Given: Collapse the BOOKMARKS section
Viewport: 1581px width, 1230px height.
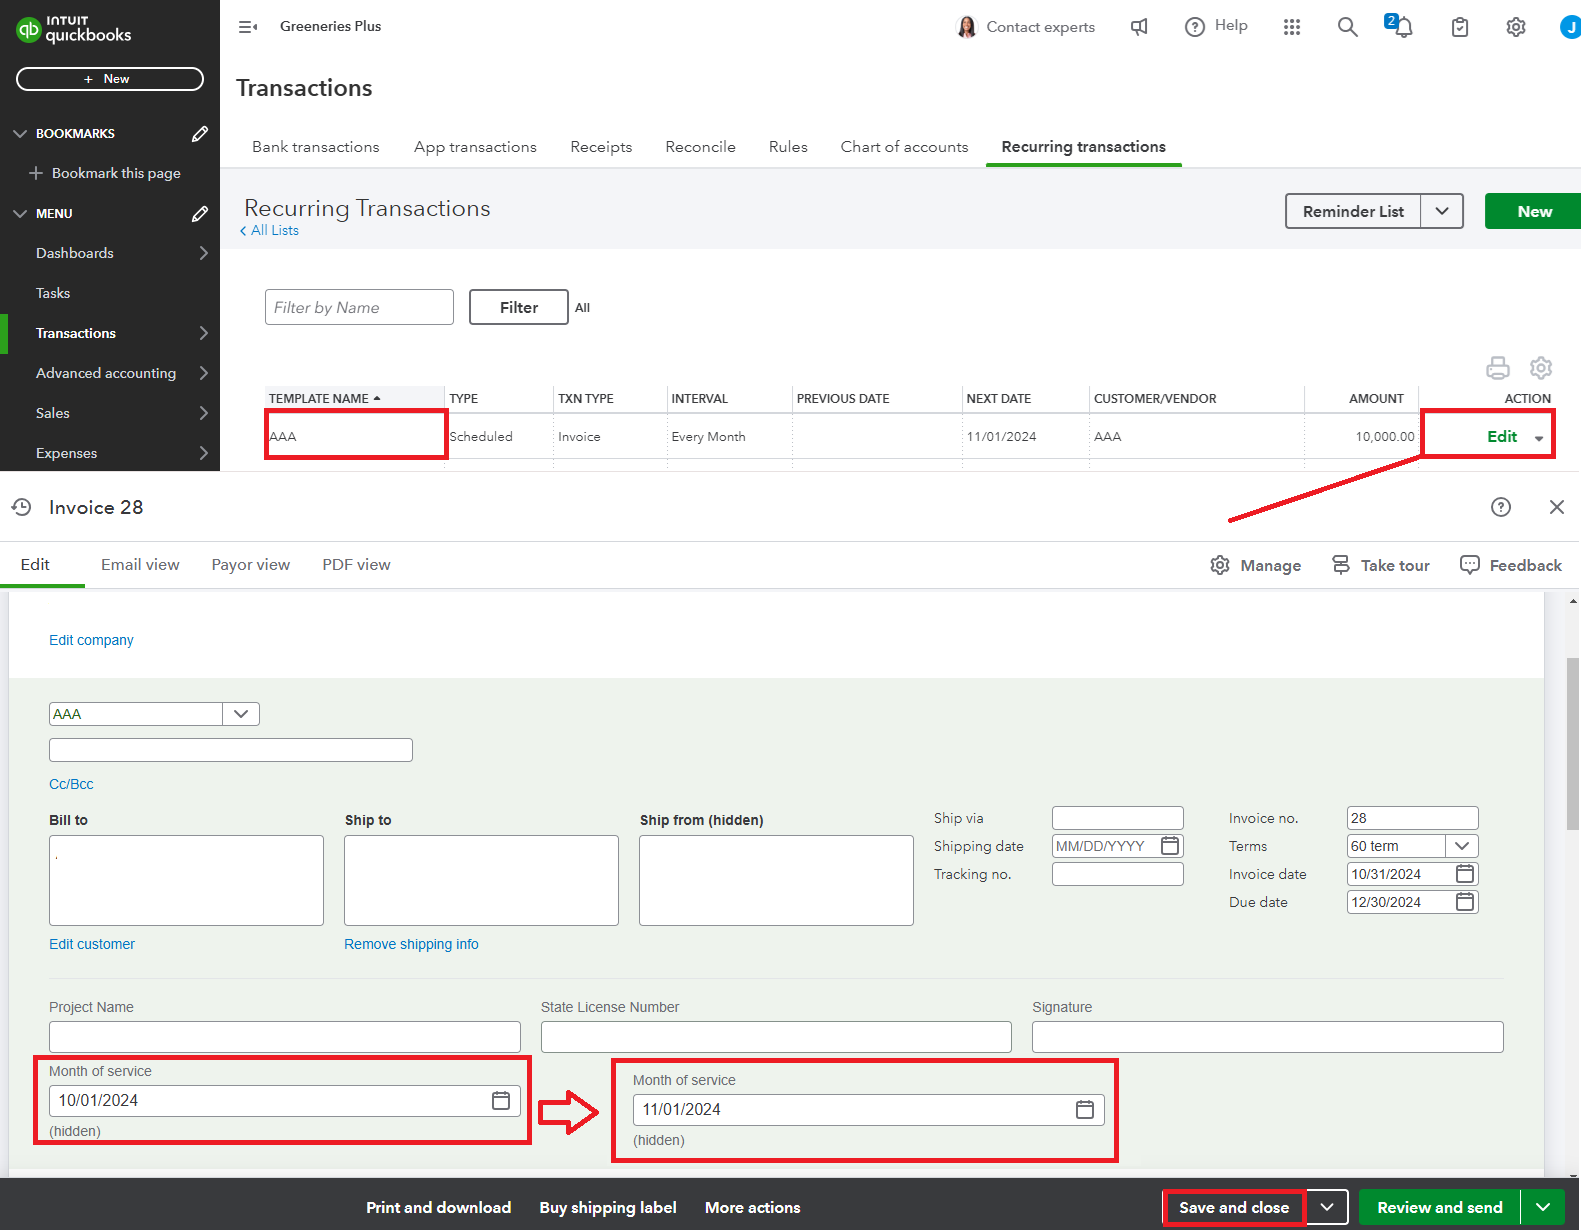Looking at the screenshot, I should tap(20, 133).
